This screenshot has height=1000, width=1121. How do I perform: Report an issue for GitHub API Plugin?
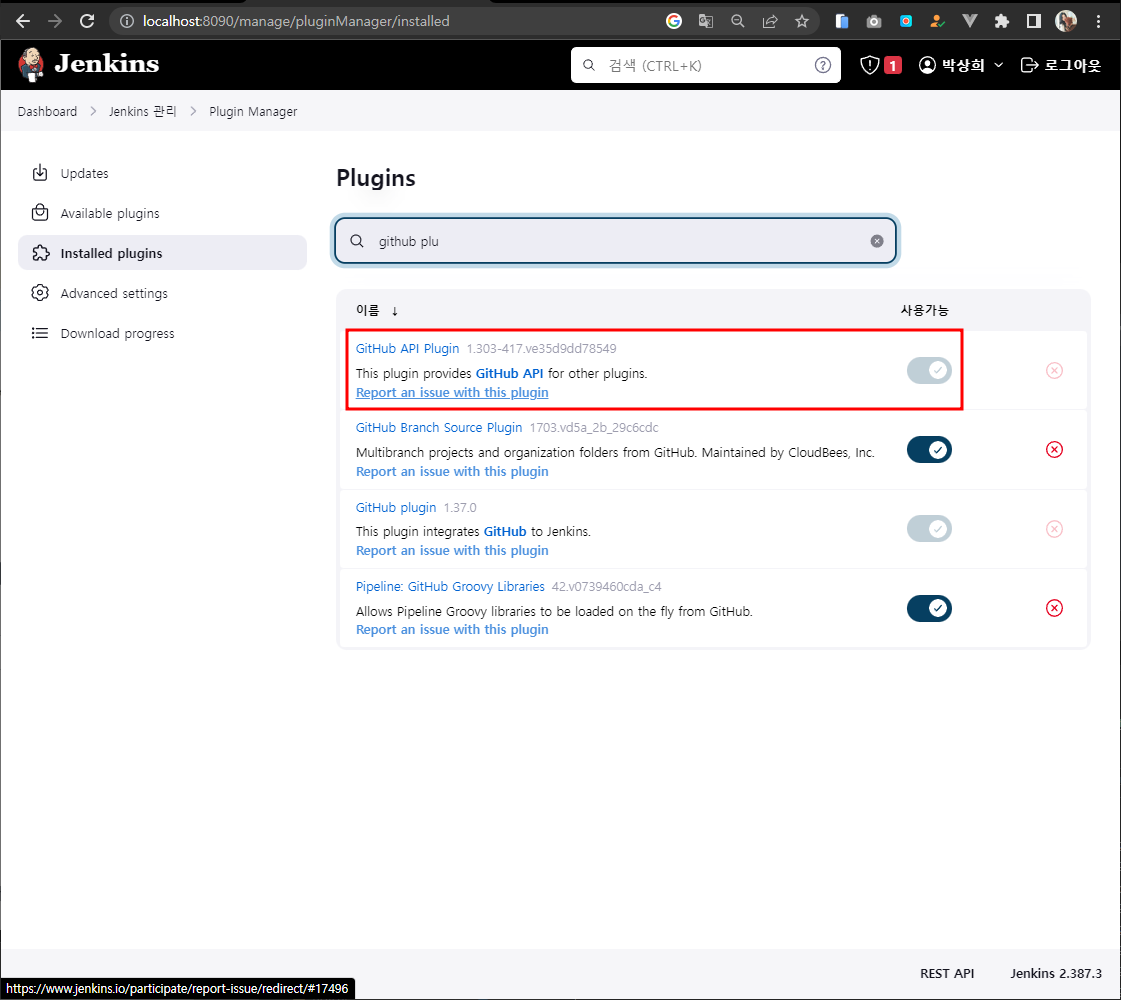tap(452, 392)
